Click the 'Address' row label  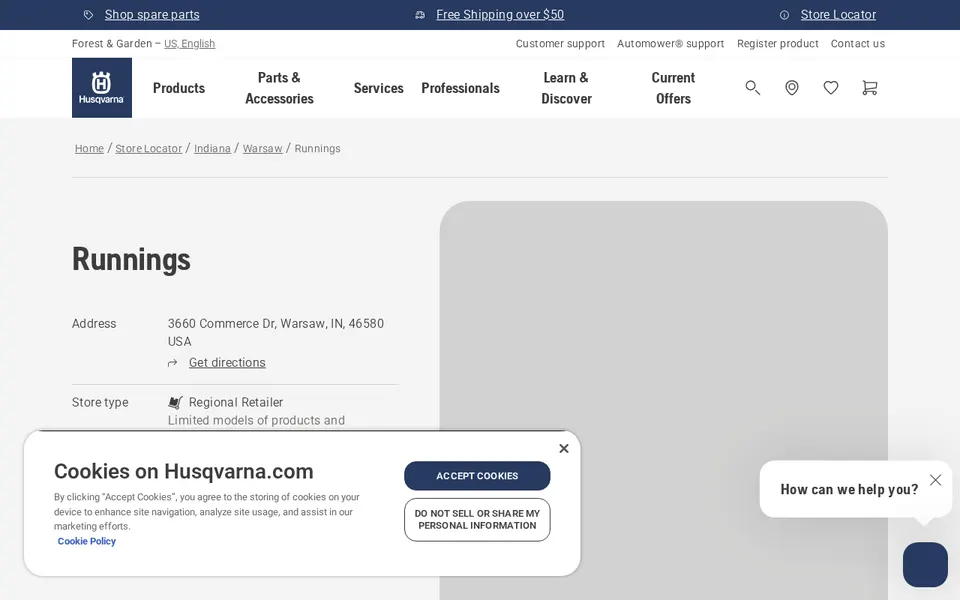pos(94,323)
